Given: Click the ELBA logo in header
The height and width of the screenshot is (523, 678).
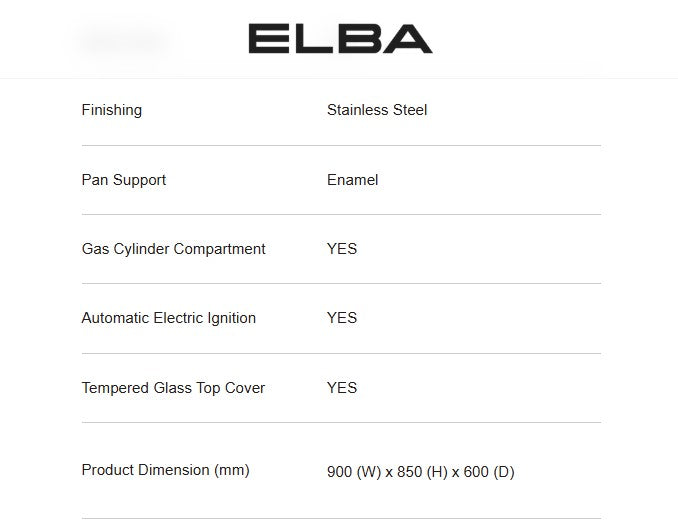Looking at the screenshot, I should tap(340, 38).
